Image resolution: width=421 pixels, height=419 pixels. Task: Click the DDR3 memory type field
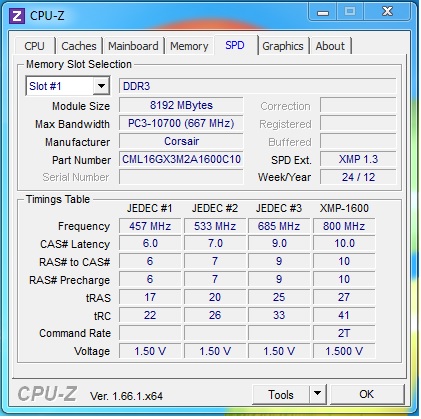pos(257,86)
